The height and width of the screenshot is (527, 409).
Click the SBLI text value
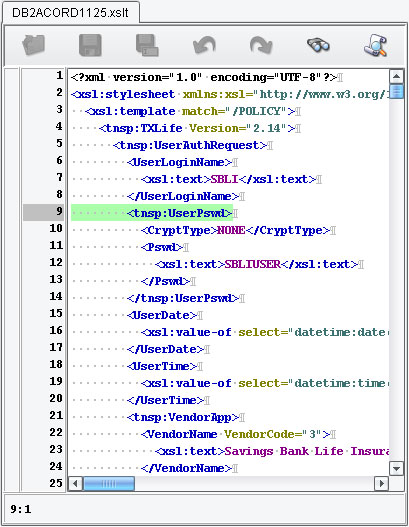224,179
